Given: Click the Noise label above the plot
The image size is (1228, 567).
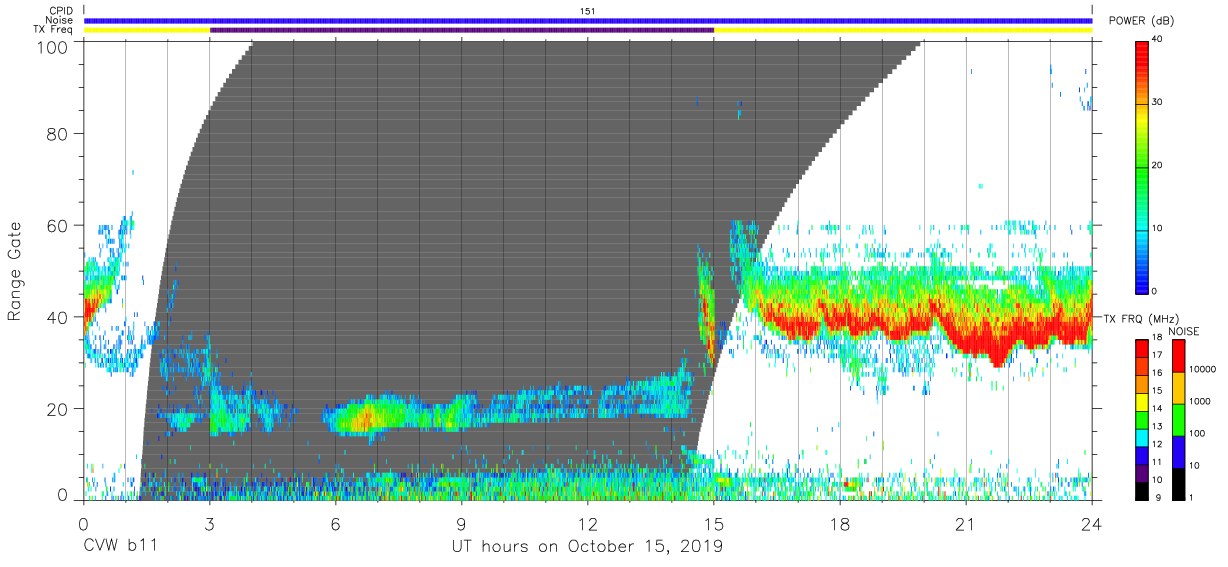Looking at the screenshot, I should pos(60,21).
